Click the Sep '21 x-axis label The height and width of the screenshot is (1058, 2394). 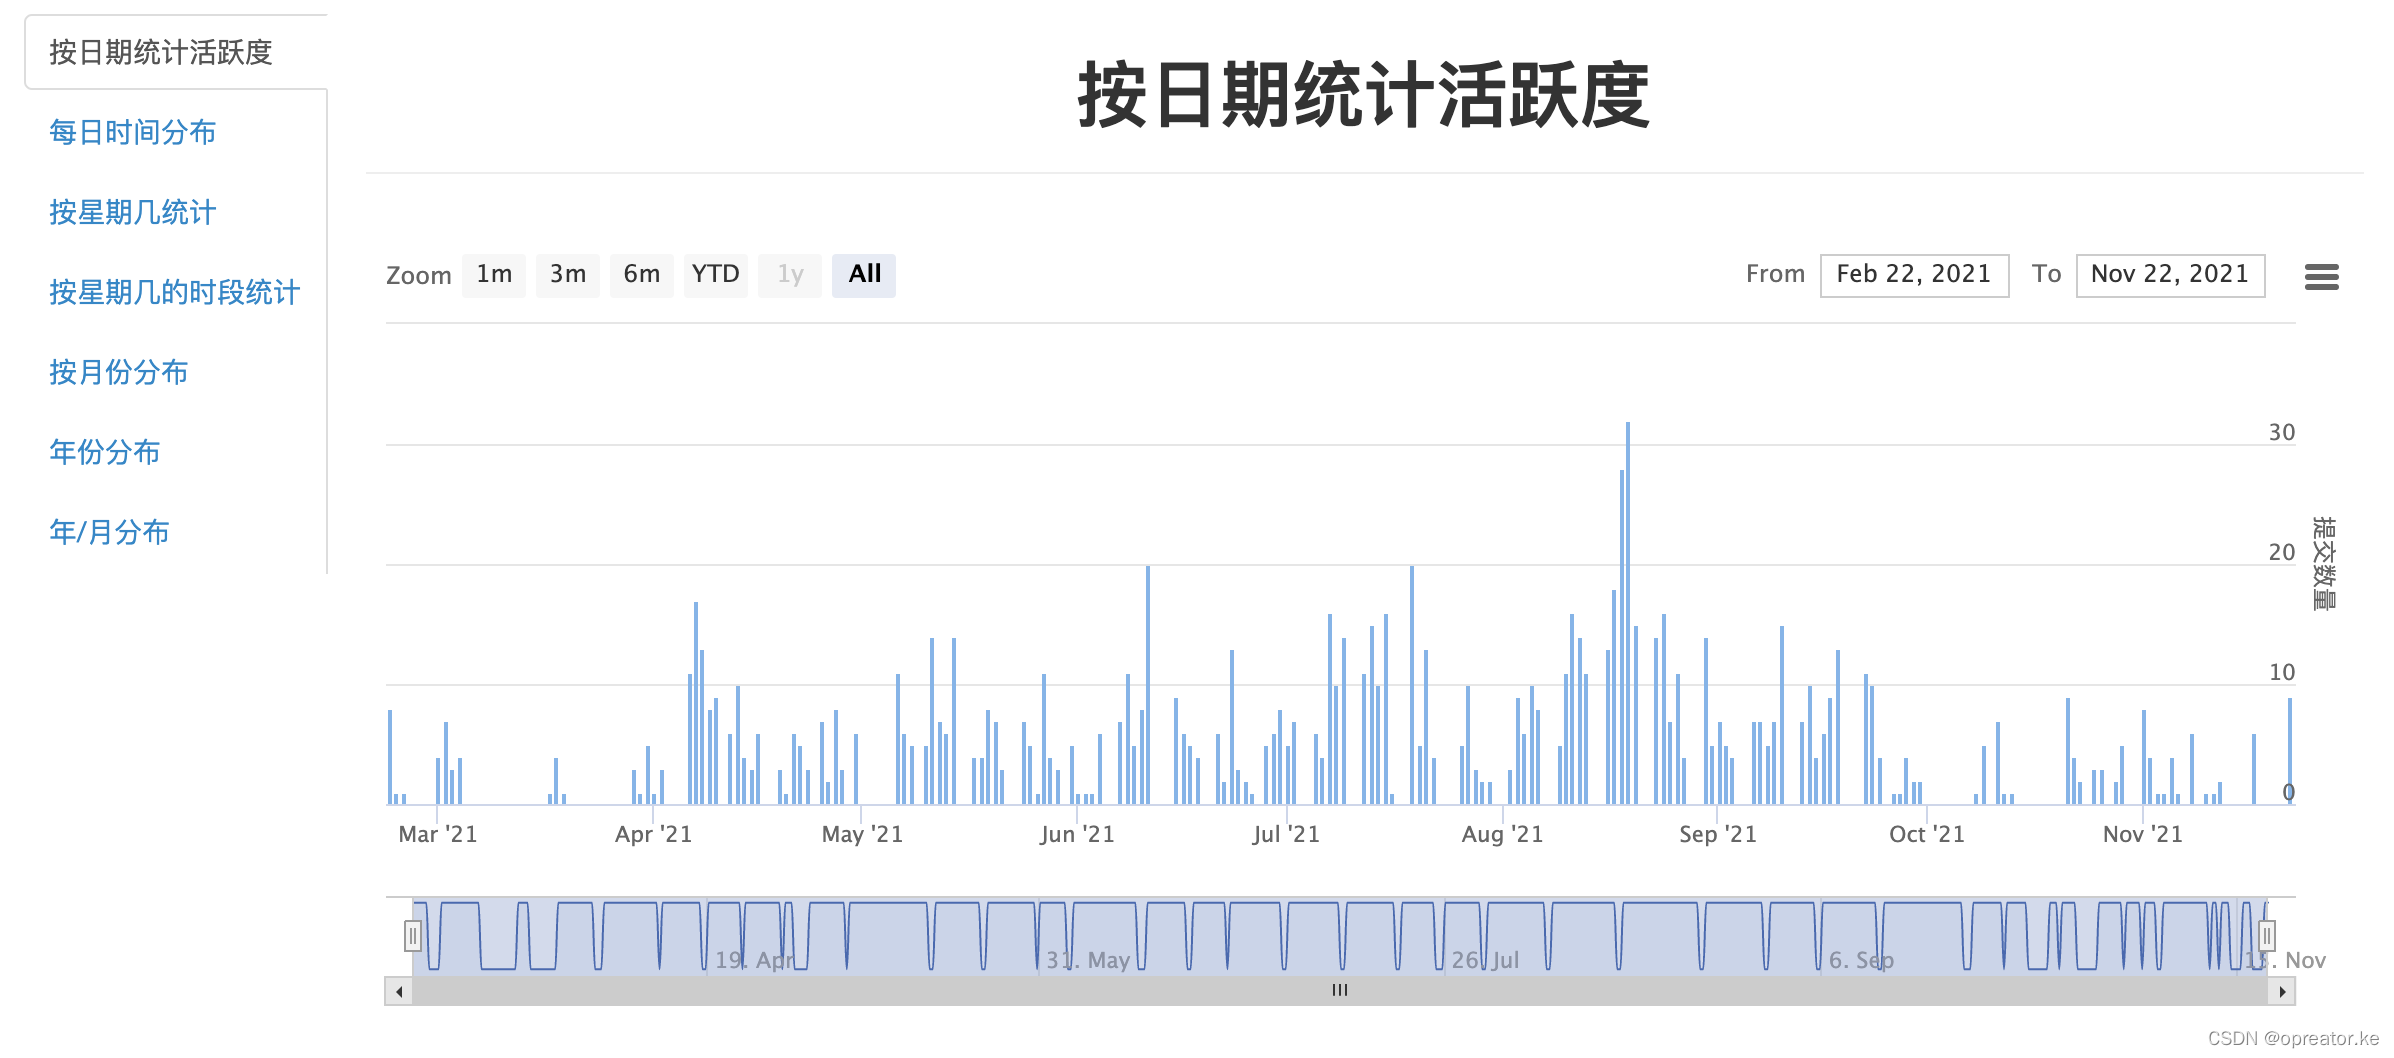pyautogui.click(x=1718, y=834)
